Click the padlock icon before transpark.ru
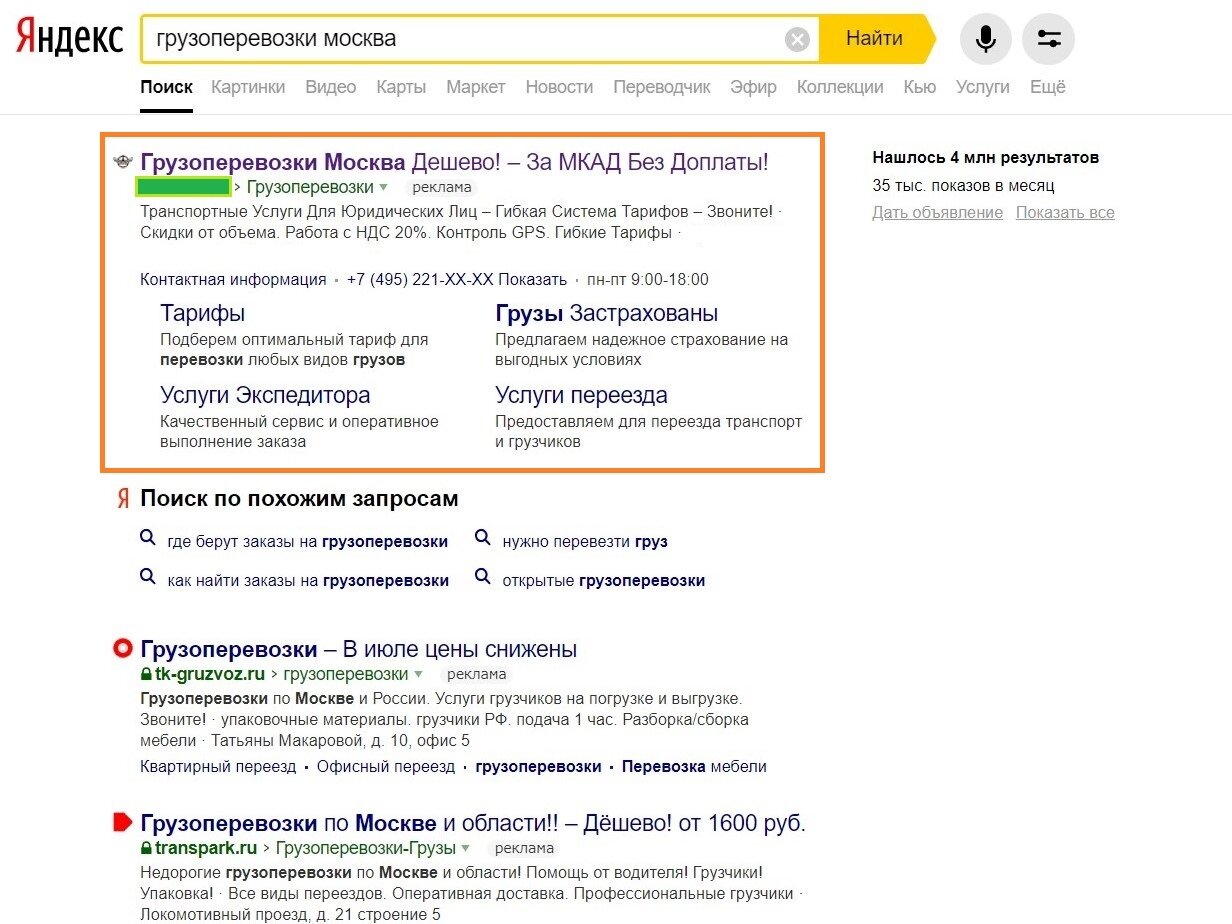This screenshot has height=924, width=1232. 146,848
